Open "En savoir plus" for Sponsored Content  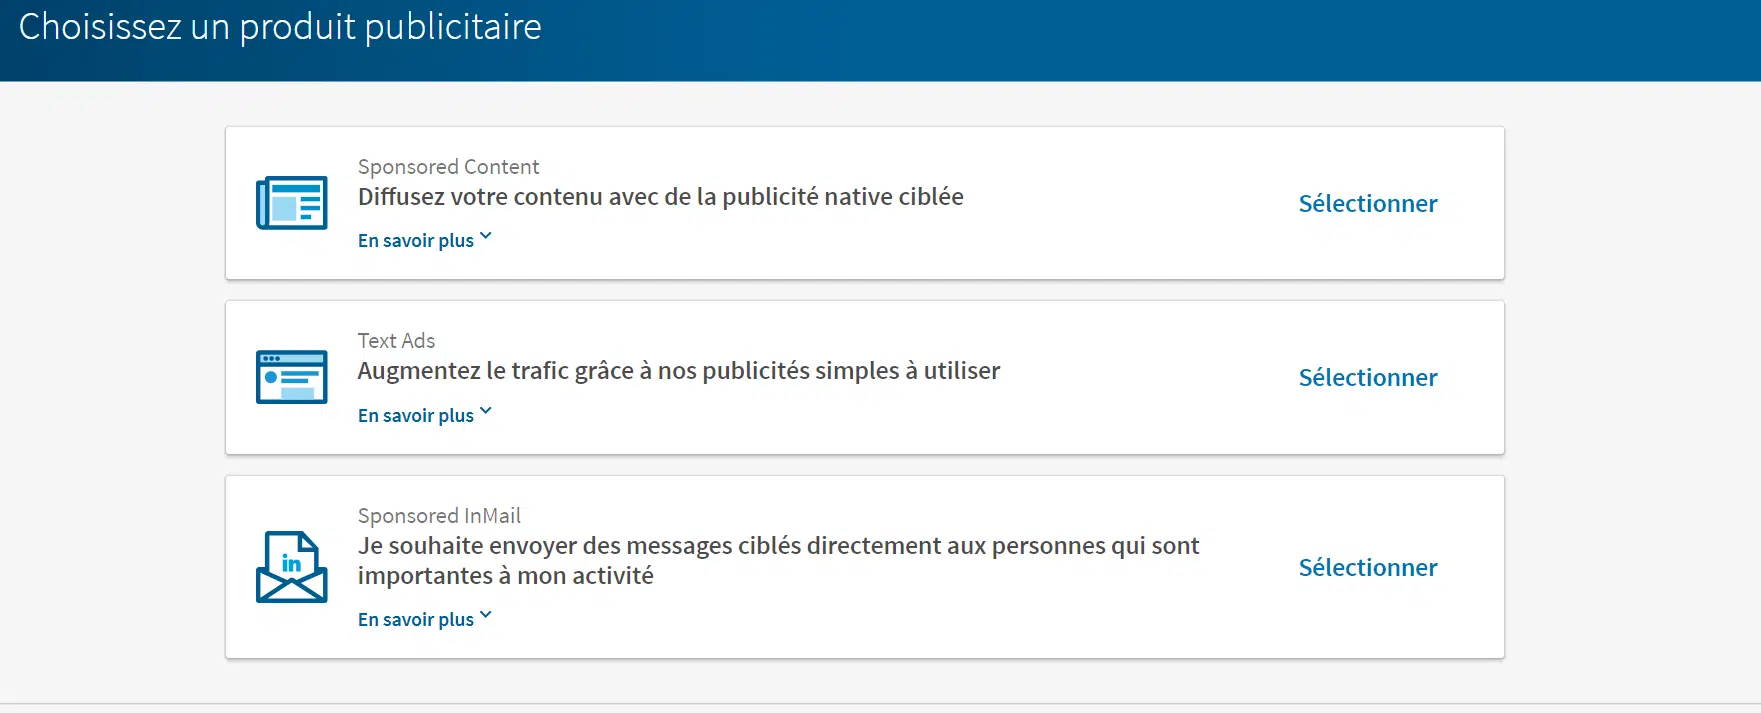[x=416, y=241]
